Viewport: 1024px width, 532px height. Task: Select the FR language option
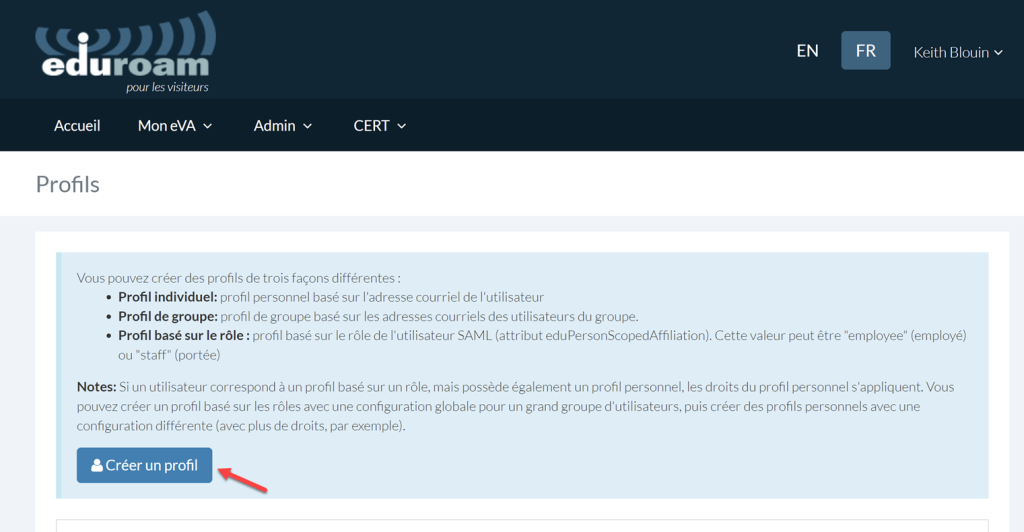865,51
